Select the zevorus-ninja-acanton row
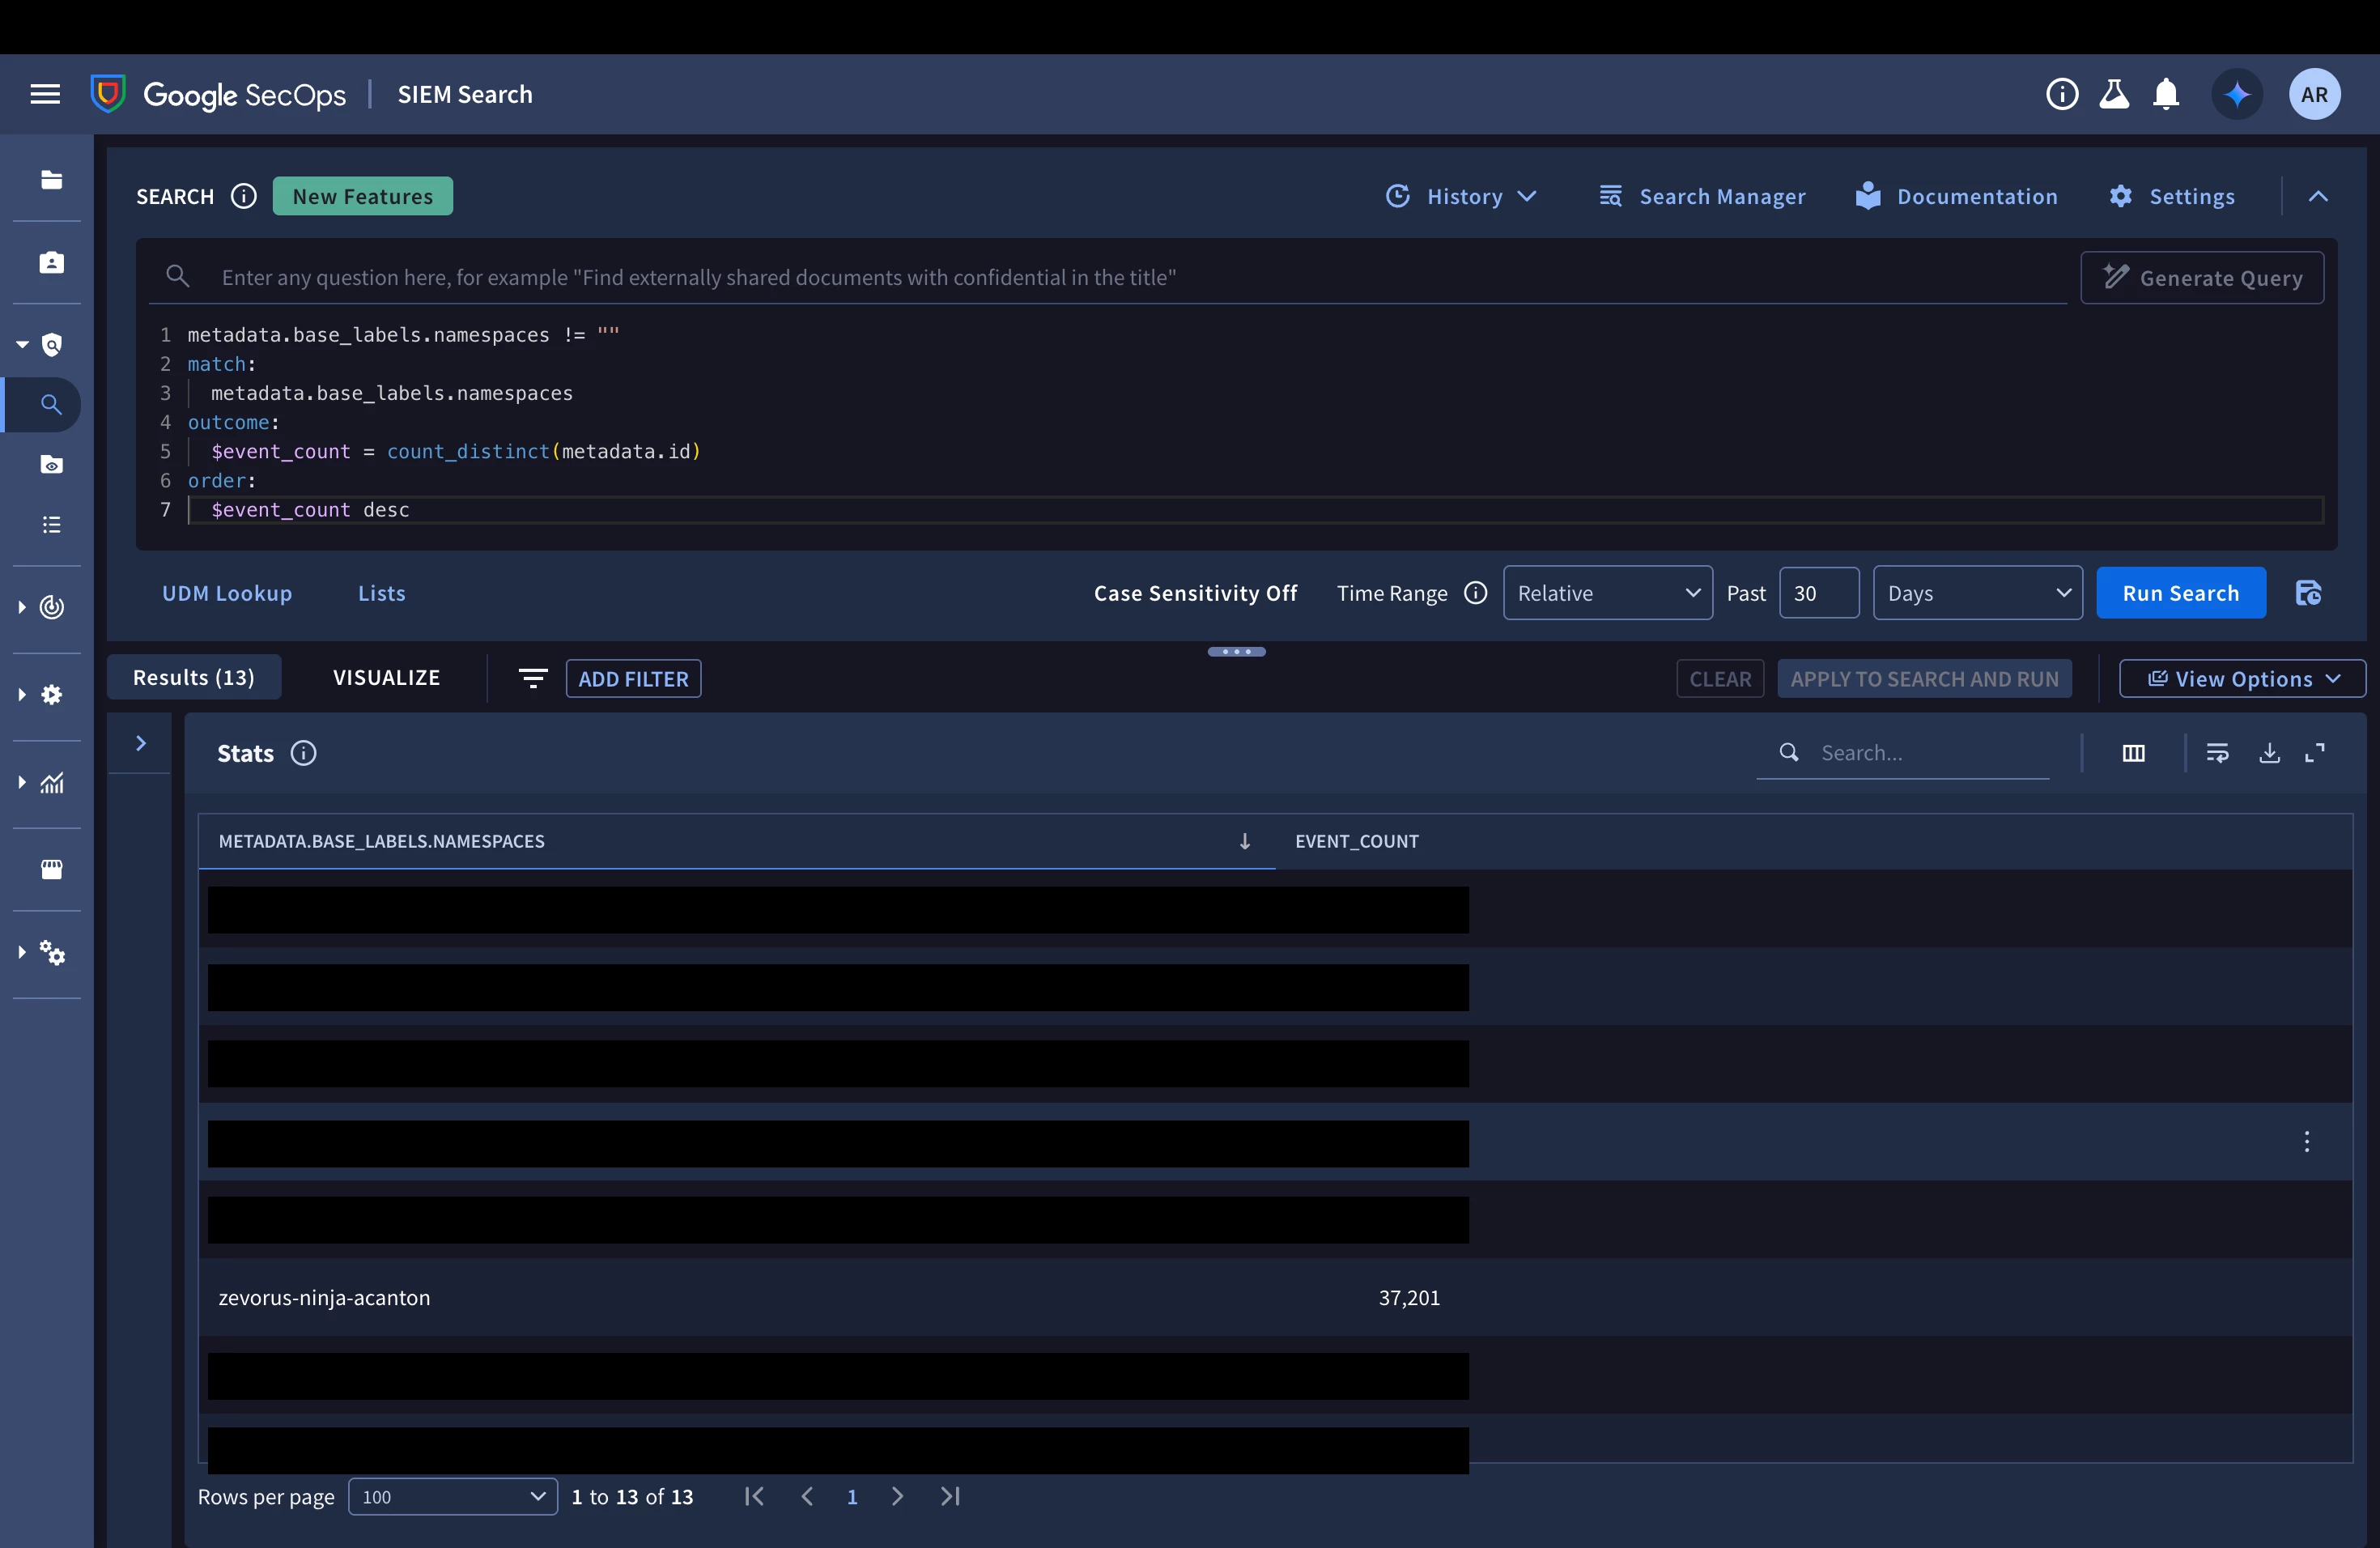 pos(1275,1297)
